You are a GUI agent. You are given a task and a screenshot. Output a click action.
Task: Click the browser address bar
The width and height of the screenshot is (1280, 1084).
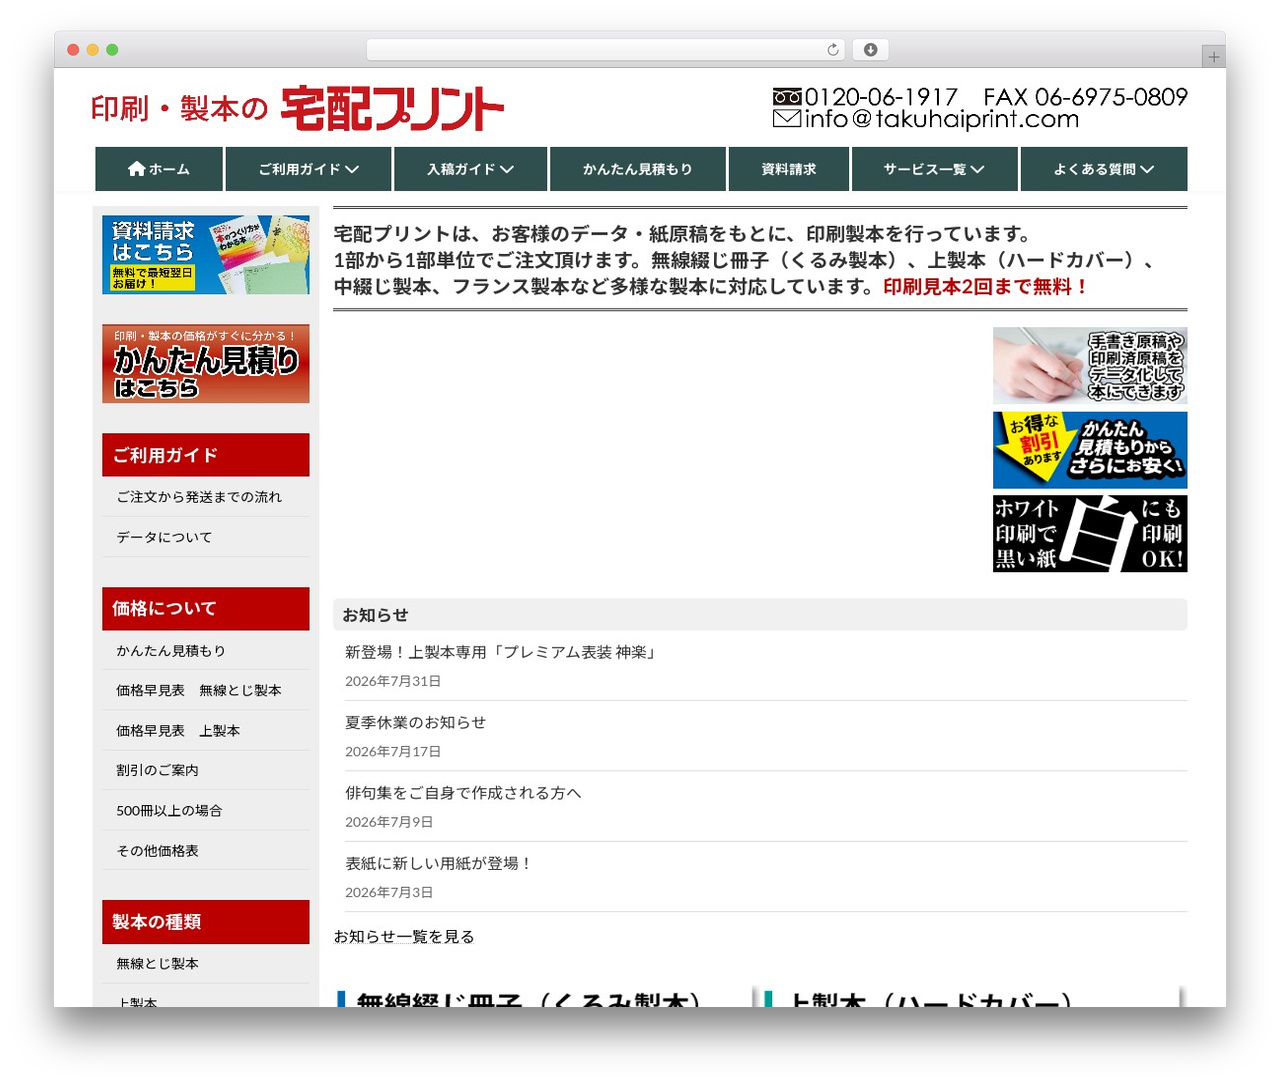(x=605, y=50)
